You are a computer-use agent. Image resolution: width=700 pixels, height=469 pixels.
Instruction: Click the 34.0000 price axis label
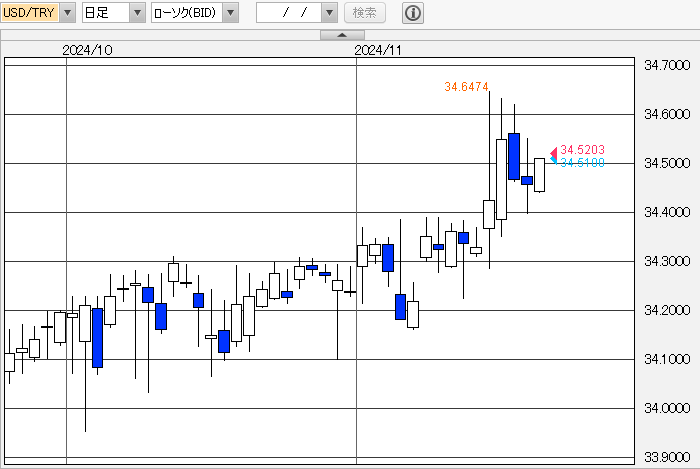pyautogui.click(x=667, y=408)
